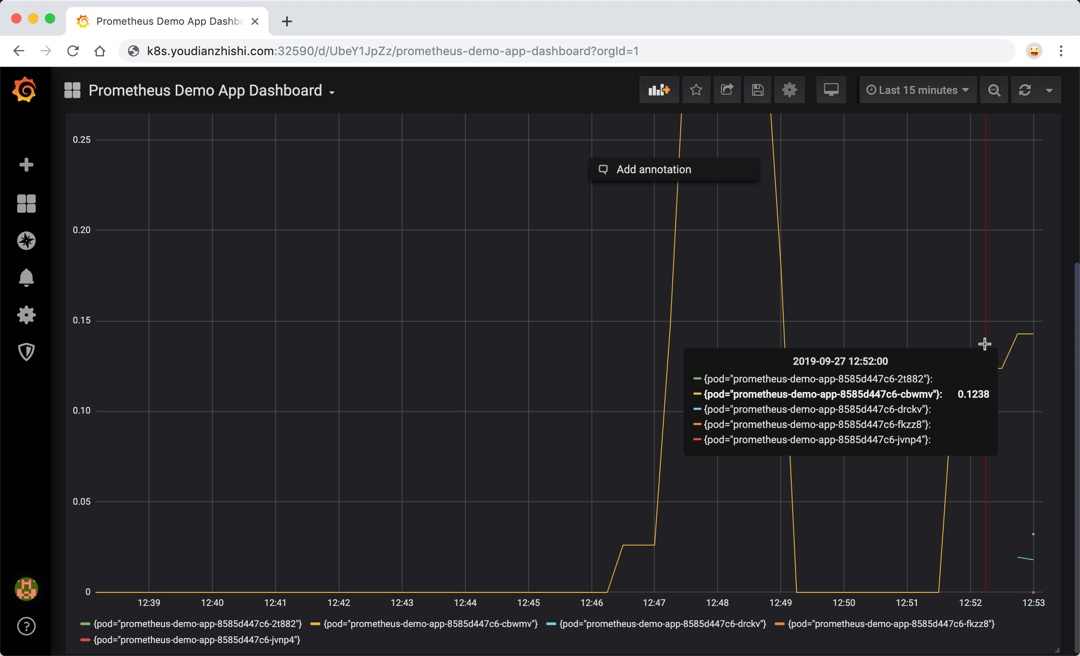Image resolution: width=1080 pixels, height=656 pixels.
Task: Open Explore from the compass sidebar icon
Action: click(x=26, y=240)
